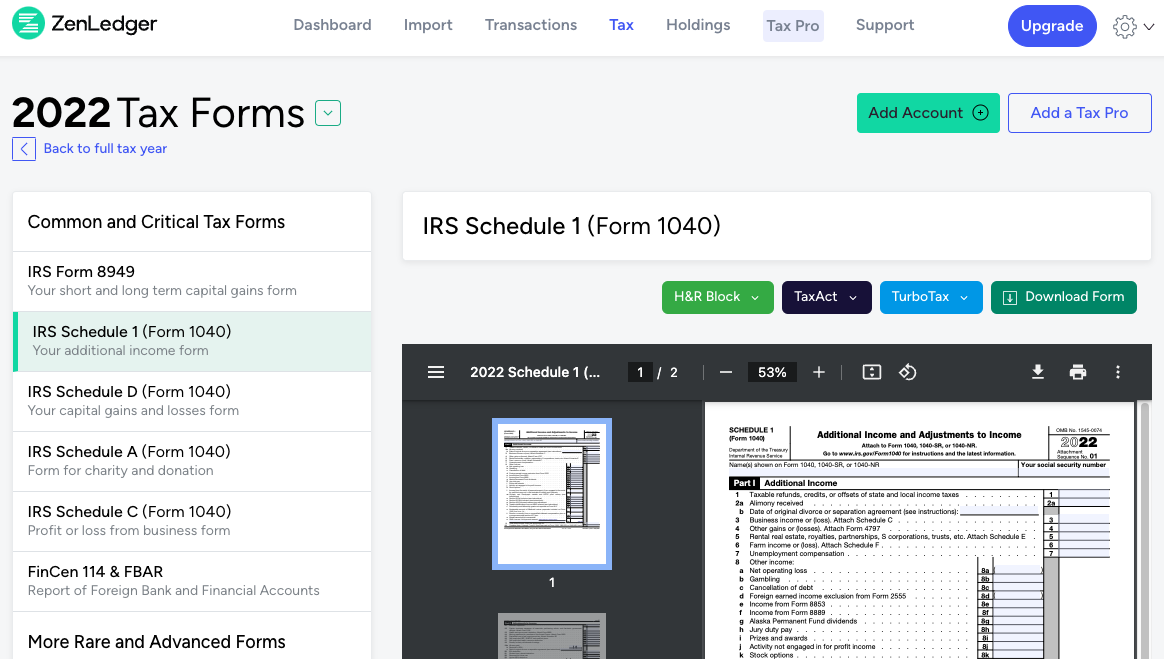Expand the tax year dropdown chevron
The image size is (1164, 659).
[x=328, y=114]
